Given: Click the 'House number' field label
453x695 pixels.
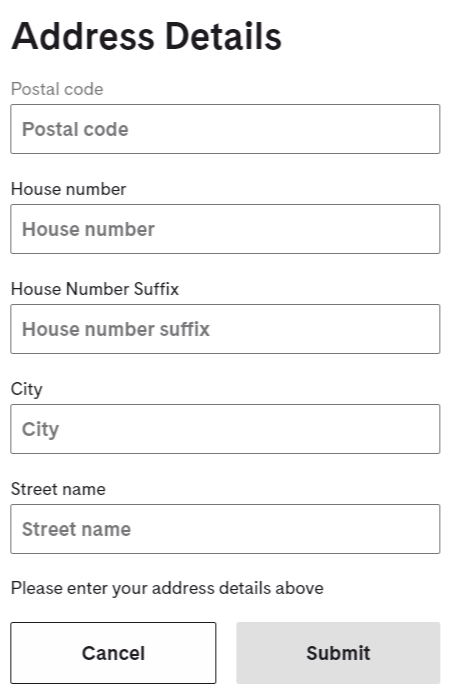Looking at the screenshot, I should (69, 189).
